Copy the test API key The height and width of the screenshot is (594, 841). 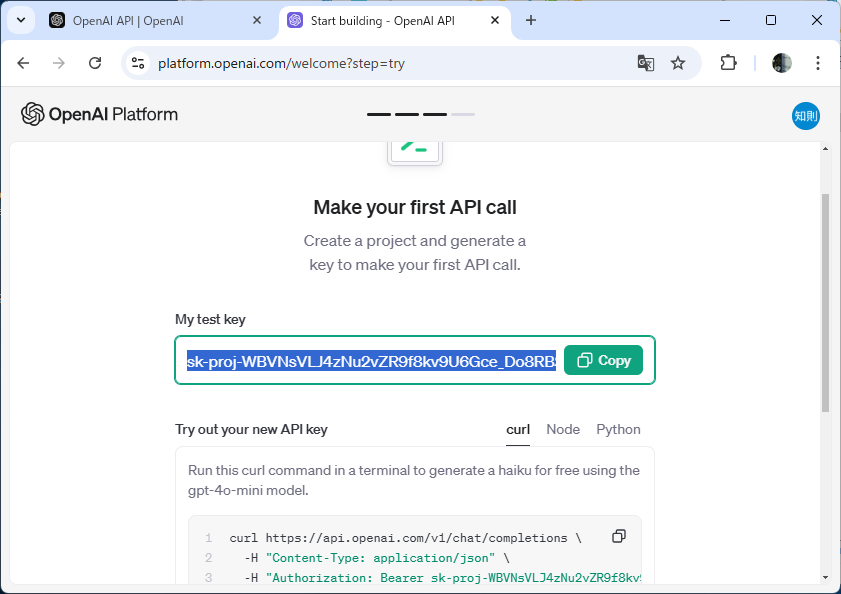603,360
